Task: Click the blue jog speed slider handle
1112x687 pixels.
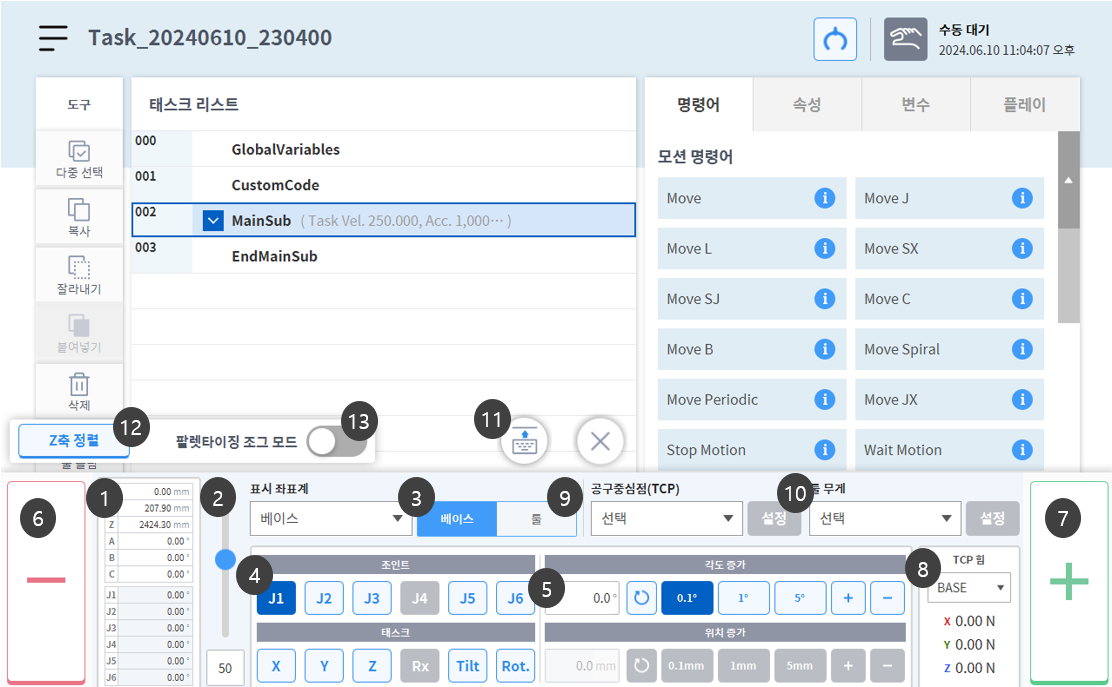Action: point(226,558)
